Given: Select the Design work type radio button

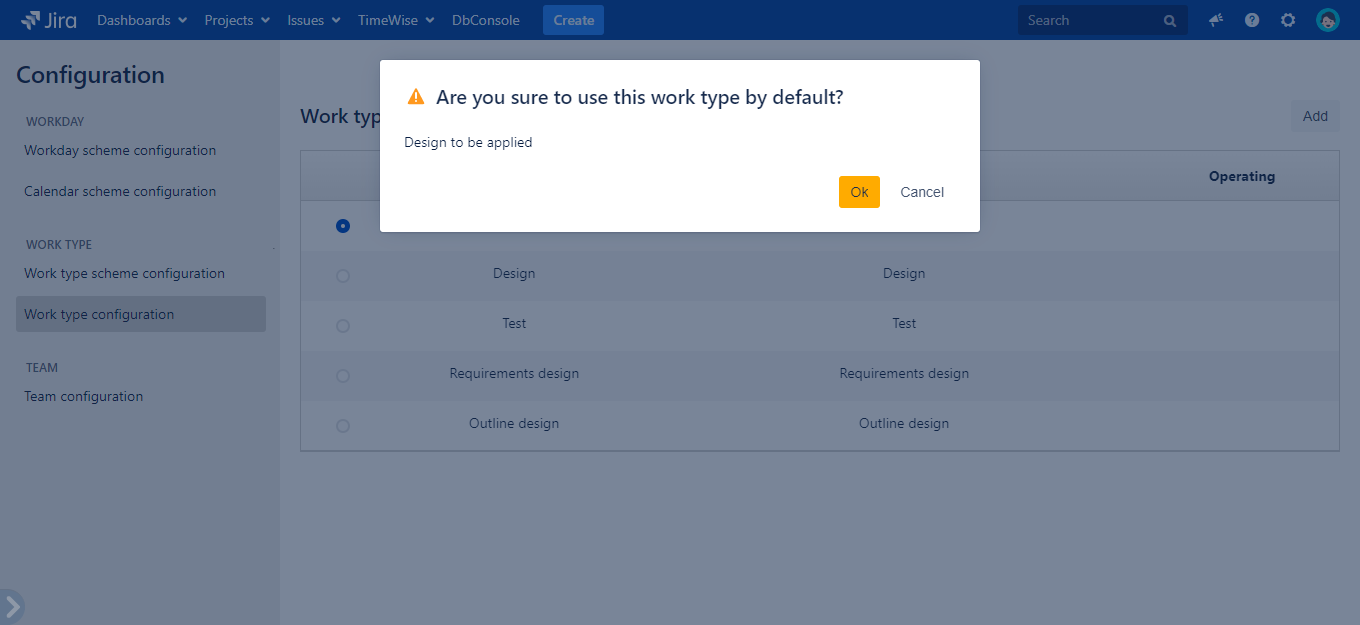Looking at the screenshot, I should [x=343, y=276].
